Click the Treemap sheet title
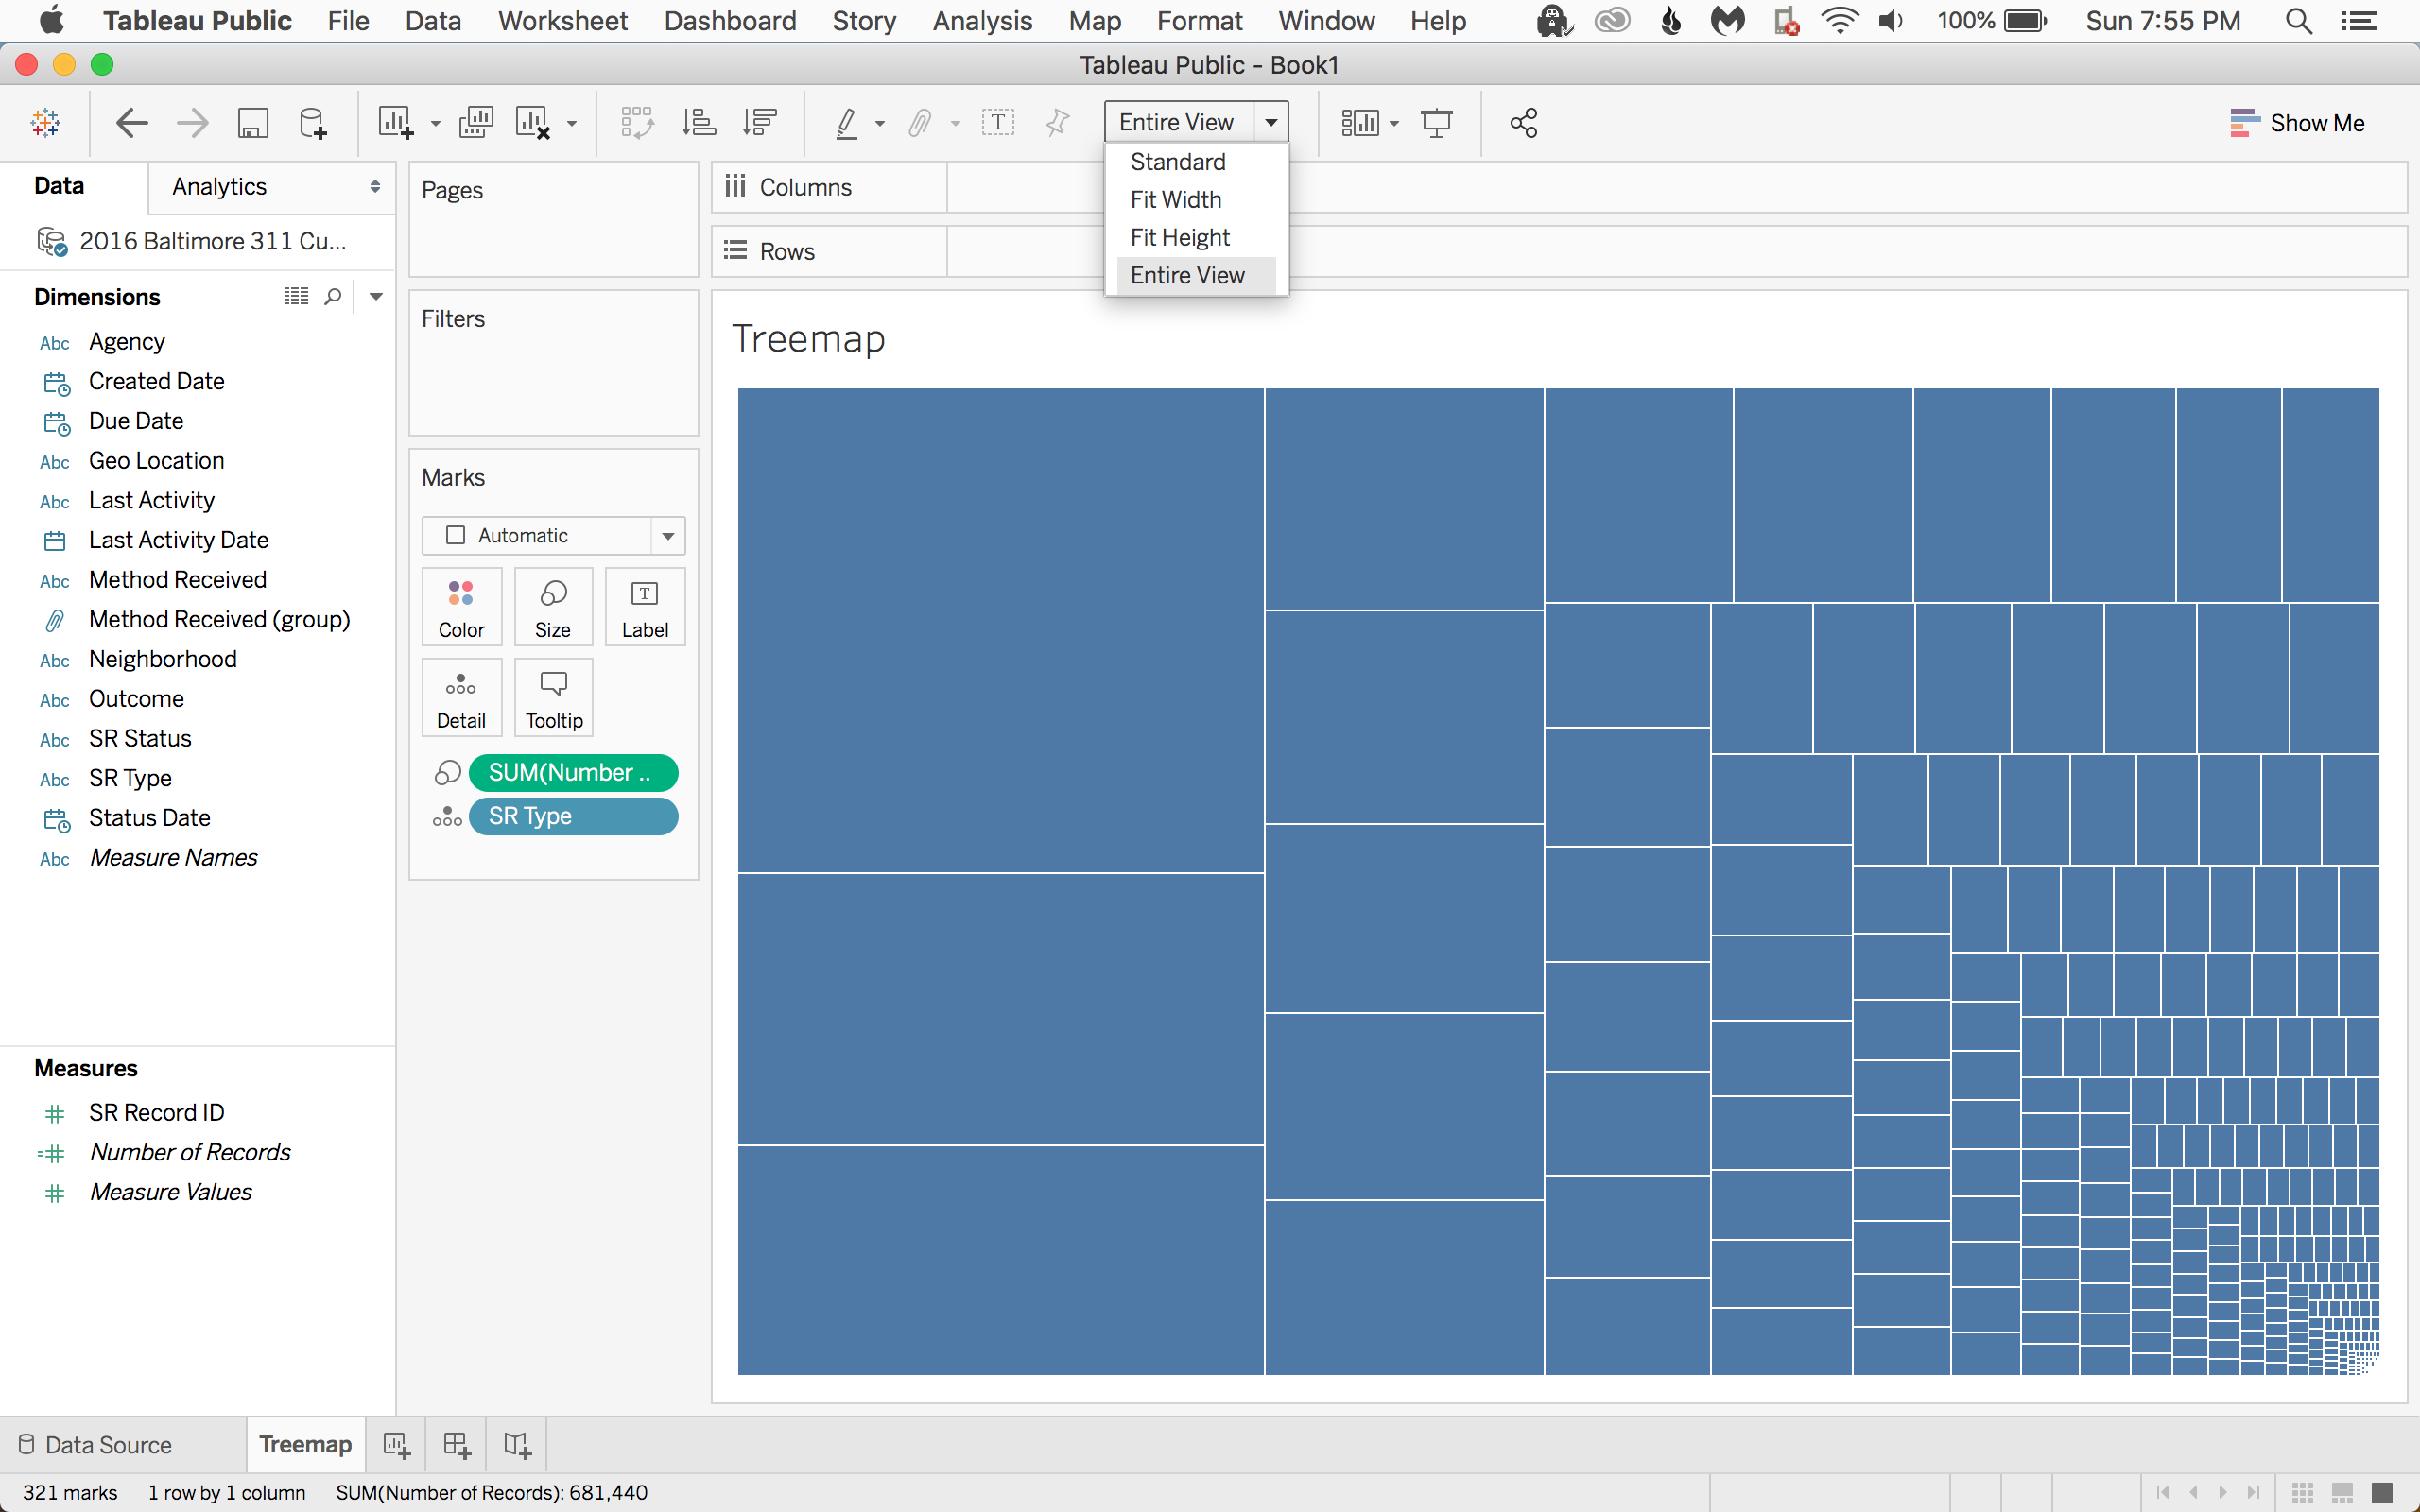The image size is (2420, 1512). (x=808, y=339)
